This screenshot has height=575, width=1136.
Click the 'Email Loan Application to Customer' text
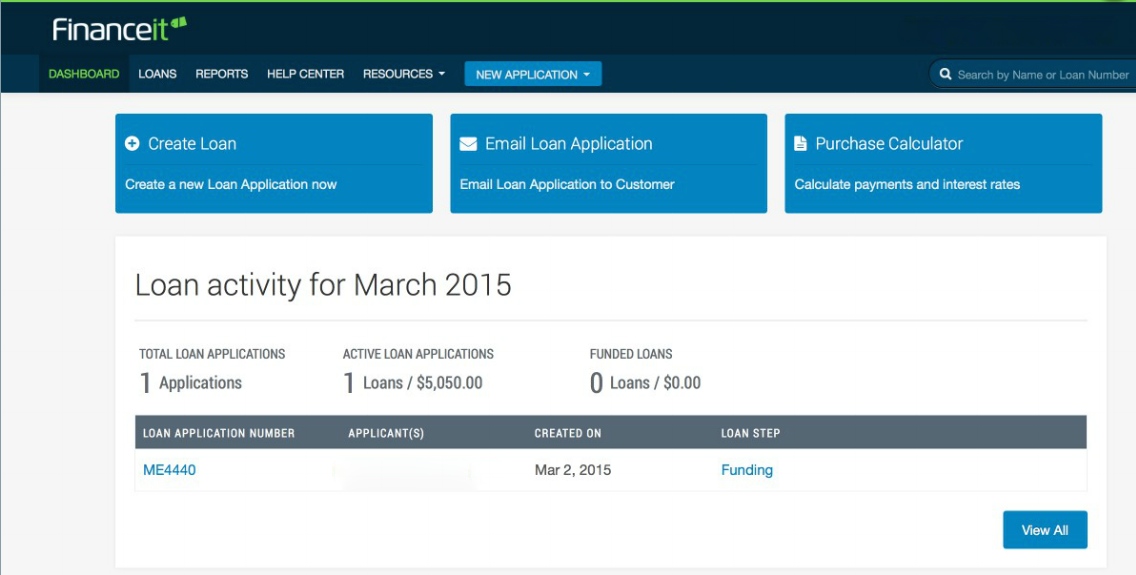point(567,185)
